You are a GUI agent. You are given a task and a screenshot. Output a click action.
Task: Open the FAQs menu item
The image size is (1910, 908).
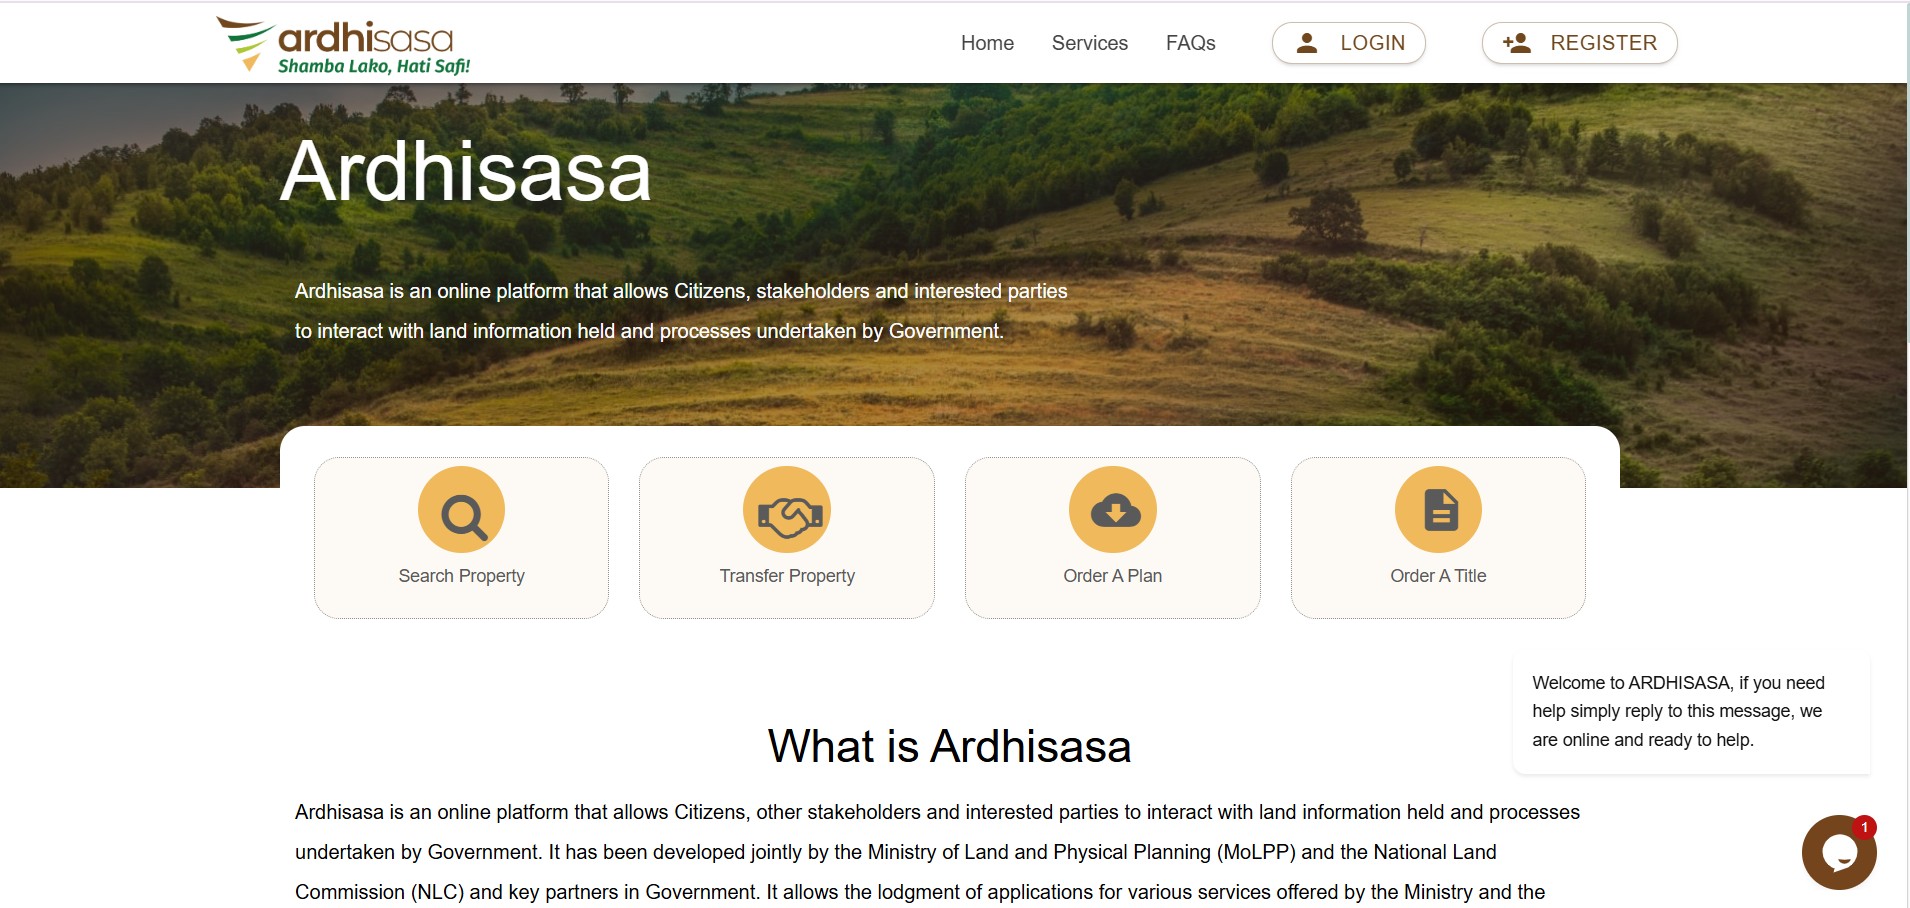(1190, 43)
